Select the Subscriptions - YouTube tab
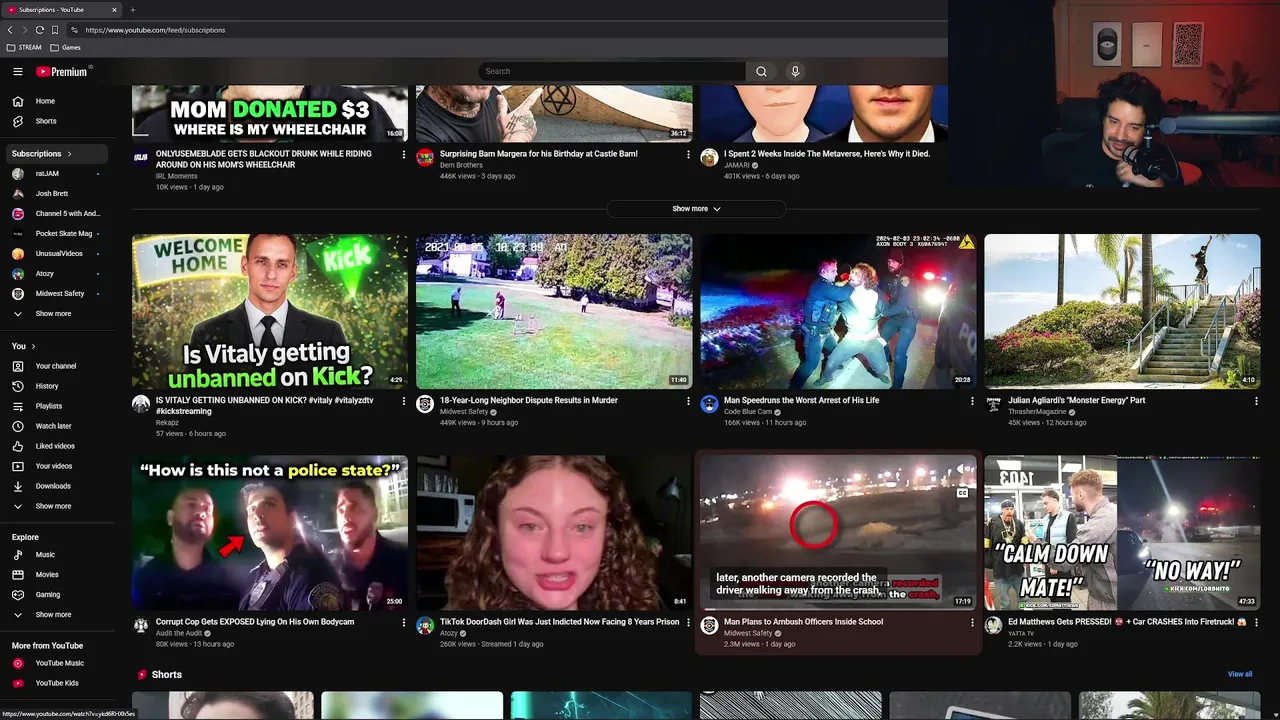This screenshot has width=1280, height=720. (62, 10)
